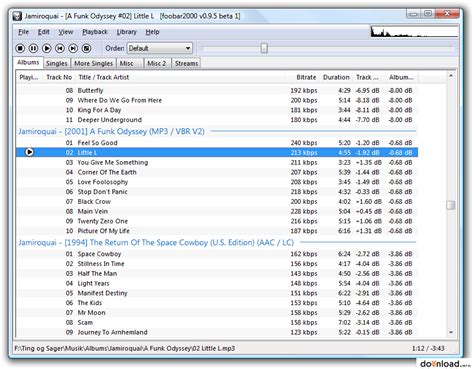The height and width of the screenshot is (369, 474).
Task: Select track Corner Of The Earth
Action: [x=217, y=172]
